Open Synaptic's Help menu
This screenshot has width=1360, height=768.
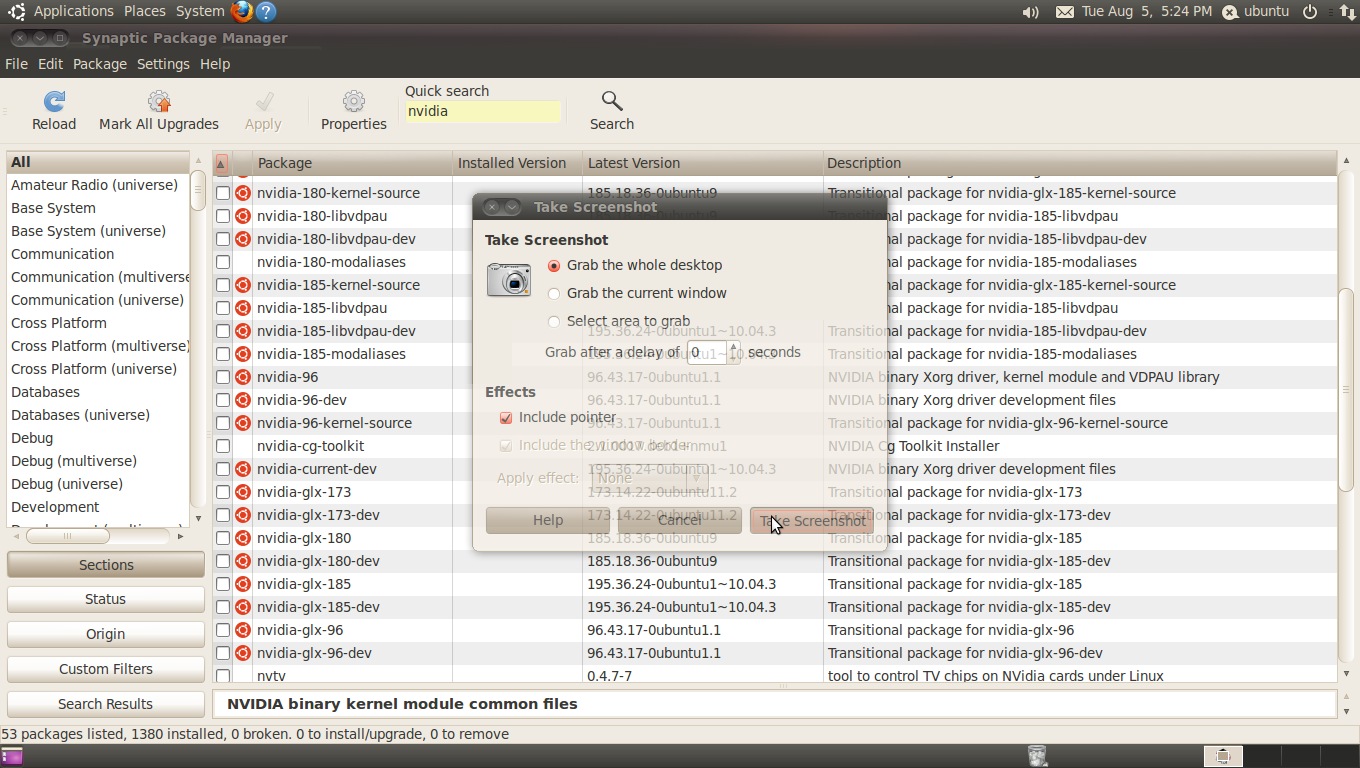tap(215, 64)
